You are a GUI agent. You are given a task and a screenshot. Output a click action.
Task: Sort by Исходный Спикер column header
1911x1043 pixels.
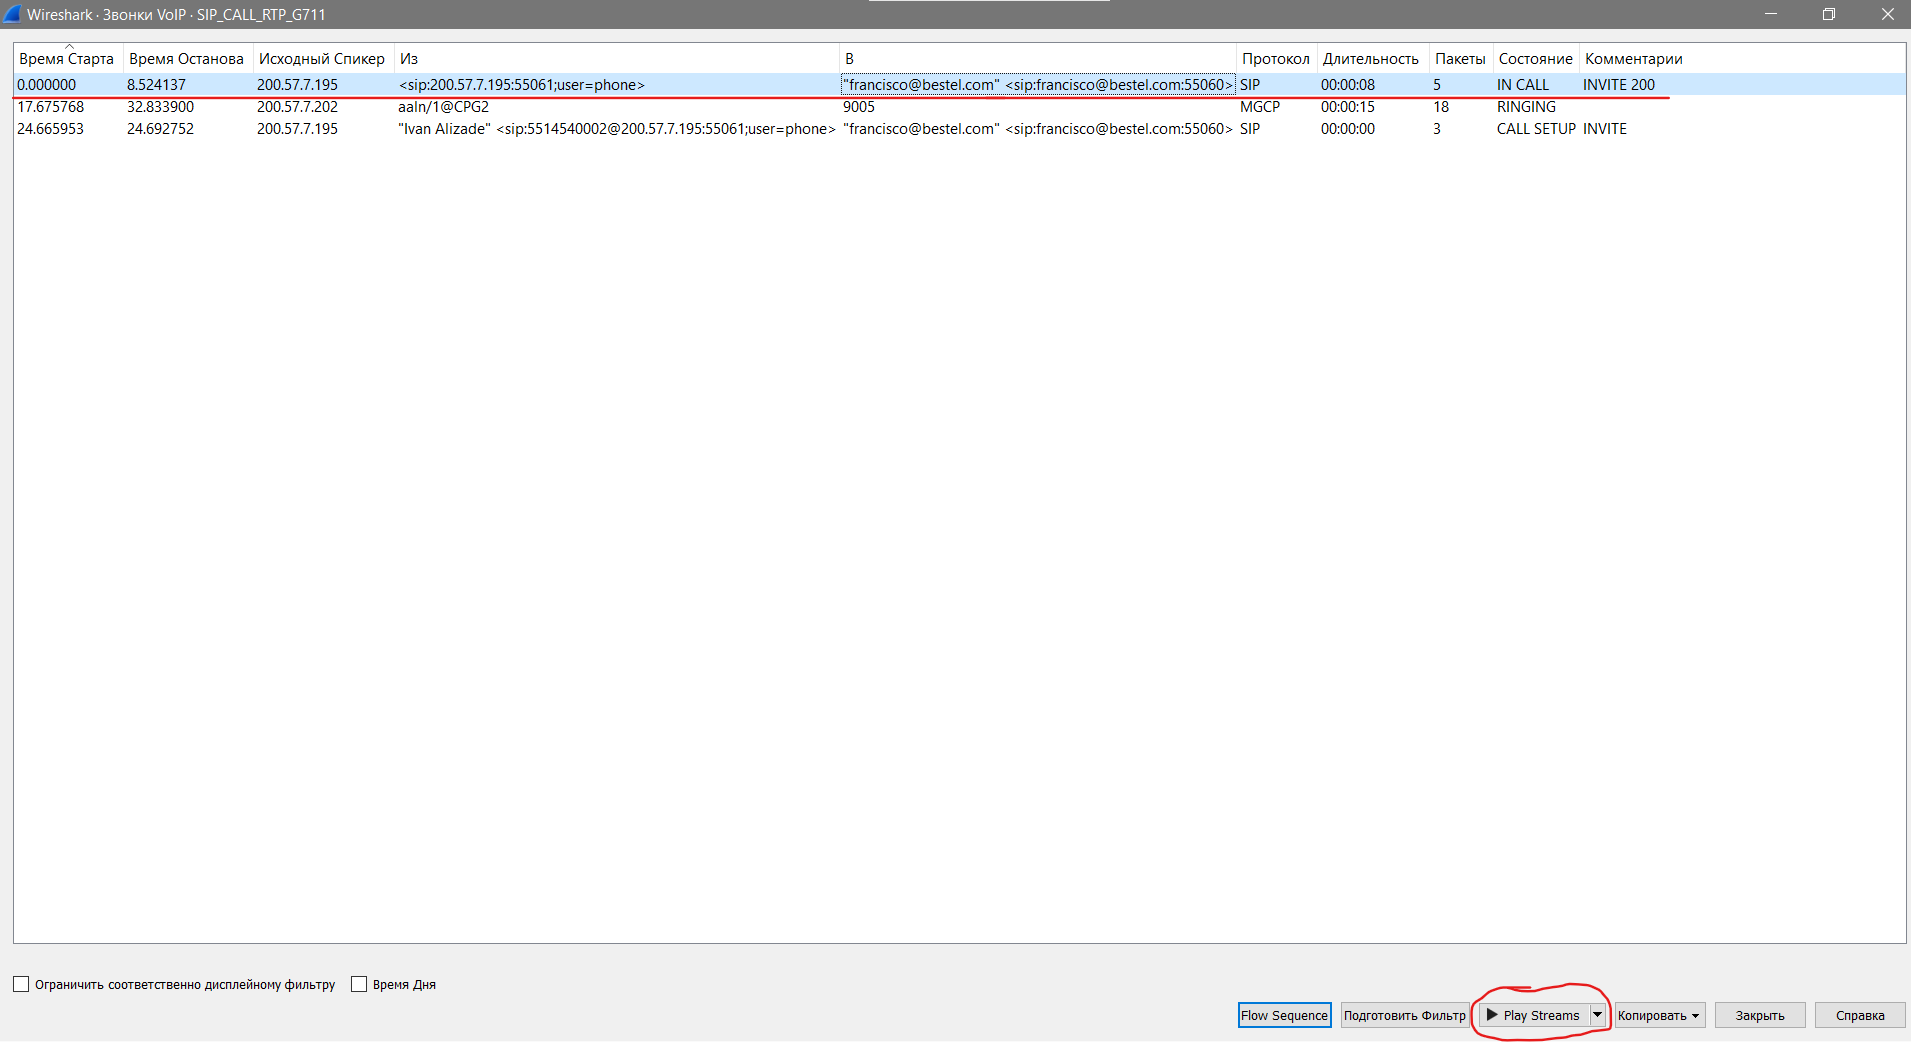coord(322,59)
